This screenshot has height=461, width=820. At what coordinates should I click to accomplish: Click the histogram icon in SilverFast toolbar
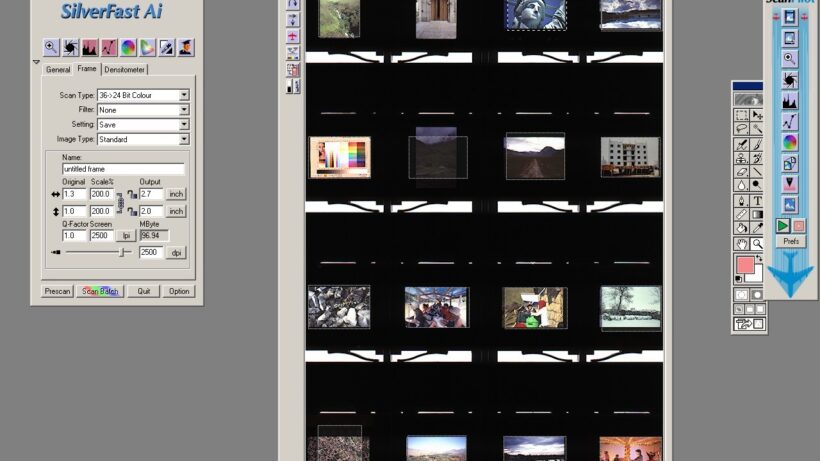[89, 48]
